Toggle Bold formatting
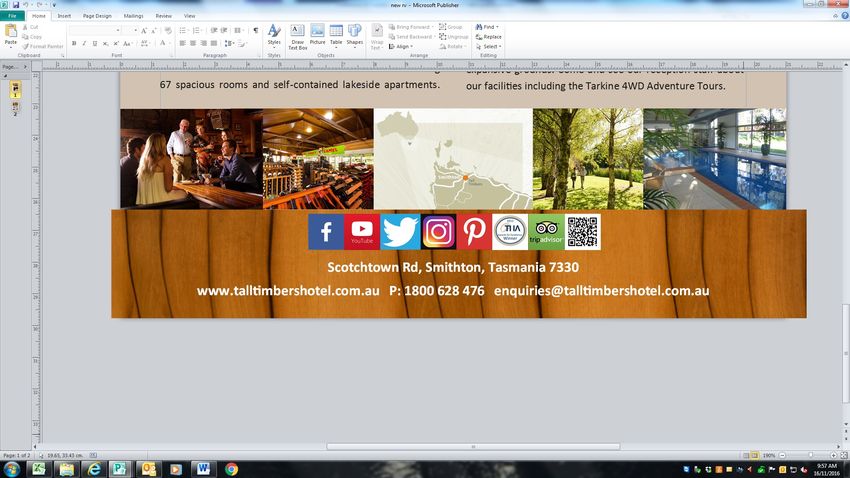The width and height of the screenshot is (850, 478). click(74, 43)
